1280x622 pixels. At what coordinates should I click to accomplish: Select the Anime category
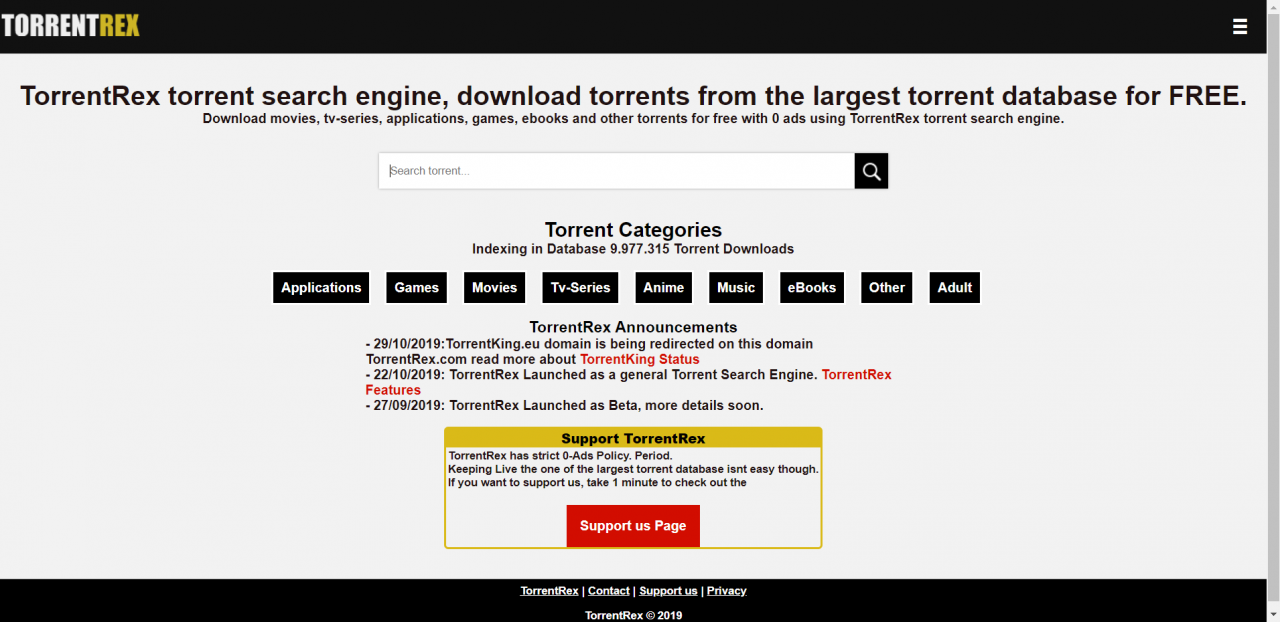tap(664, 288)
